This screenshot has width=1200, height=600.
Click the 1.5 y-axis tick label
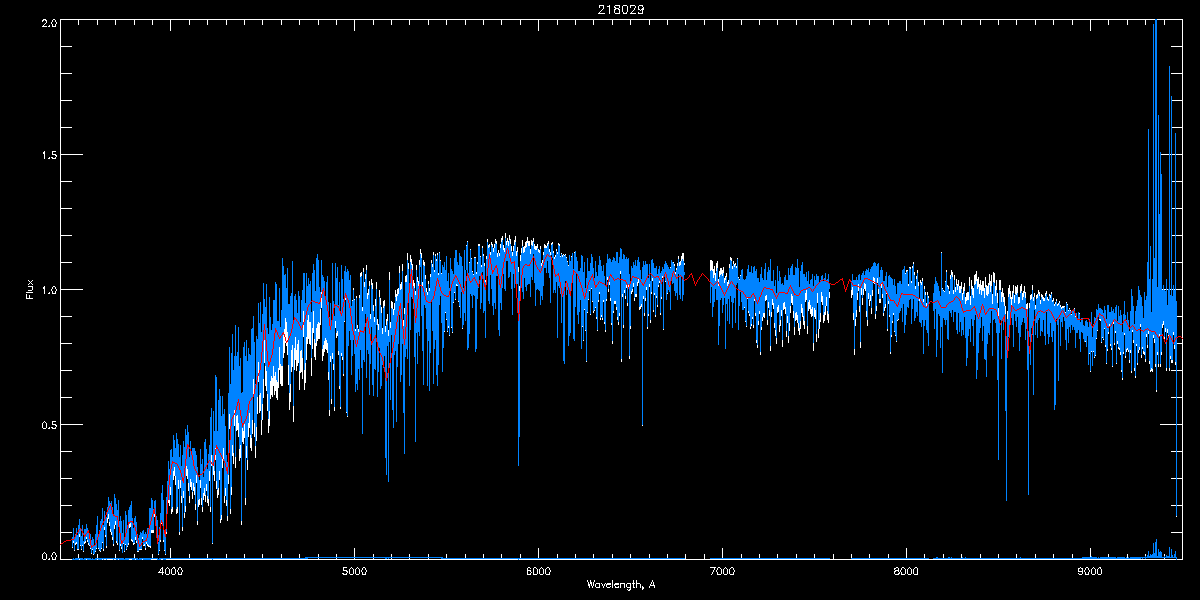[x=48, y=155]
